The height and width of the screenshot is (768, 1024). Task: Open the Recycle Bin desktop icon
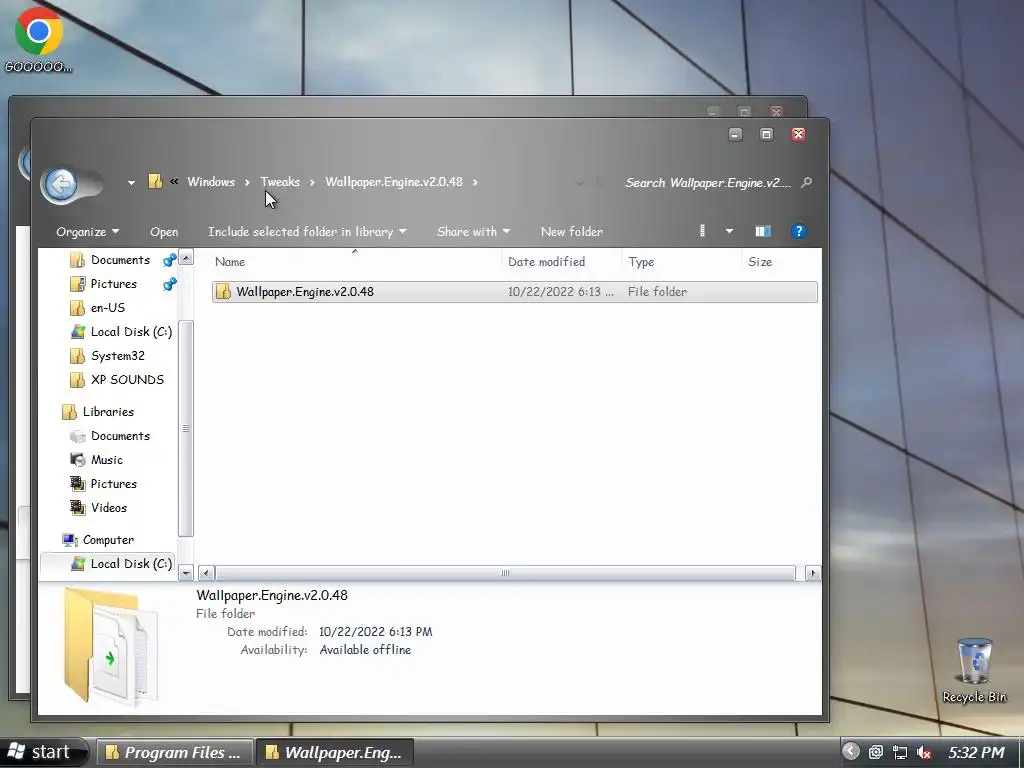[974, 671]
